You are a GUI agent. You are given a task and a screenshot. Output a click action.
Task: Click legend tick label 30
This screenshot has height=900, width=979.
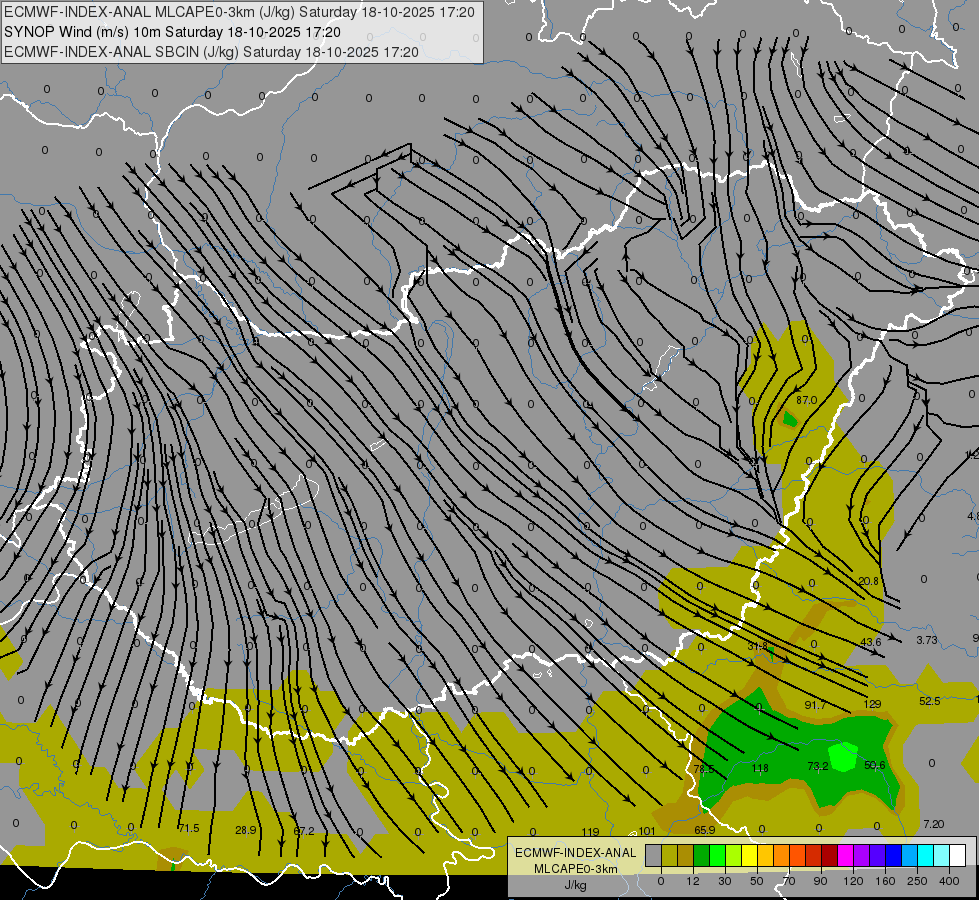coord(725,881)
